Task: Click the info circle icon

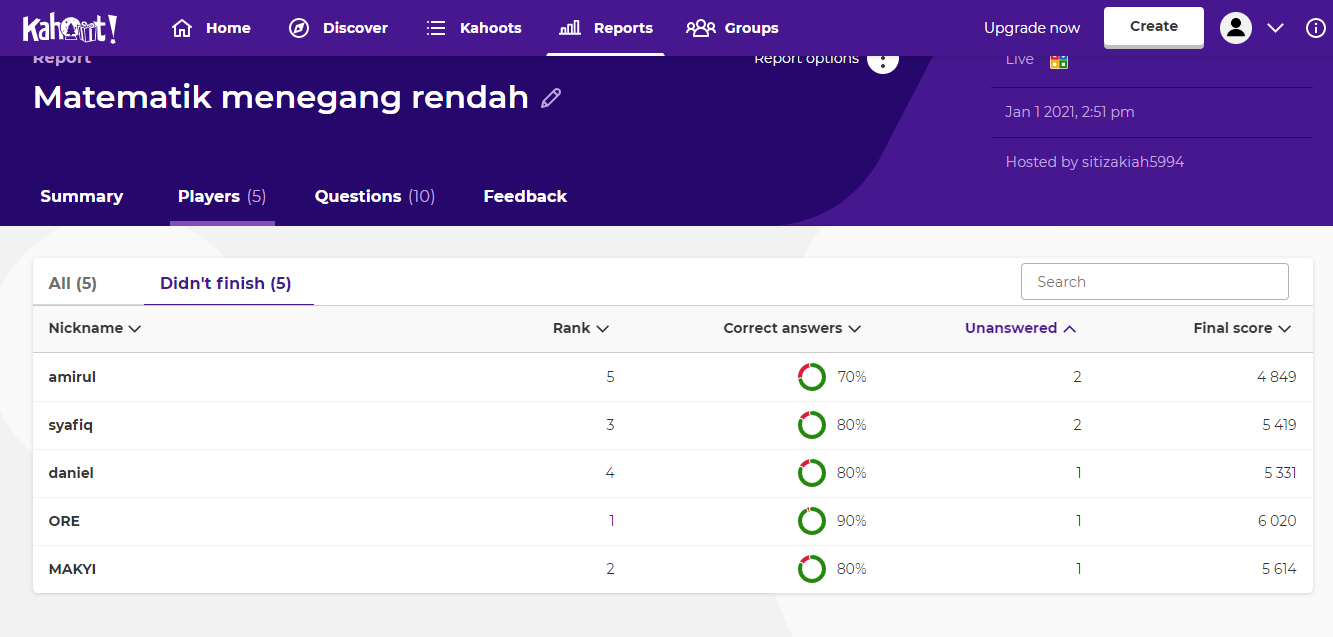Action: click(x=1316, y=28)
